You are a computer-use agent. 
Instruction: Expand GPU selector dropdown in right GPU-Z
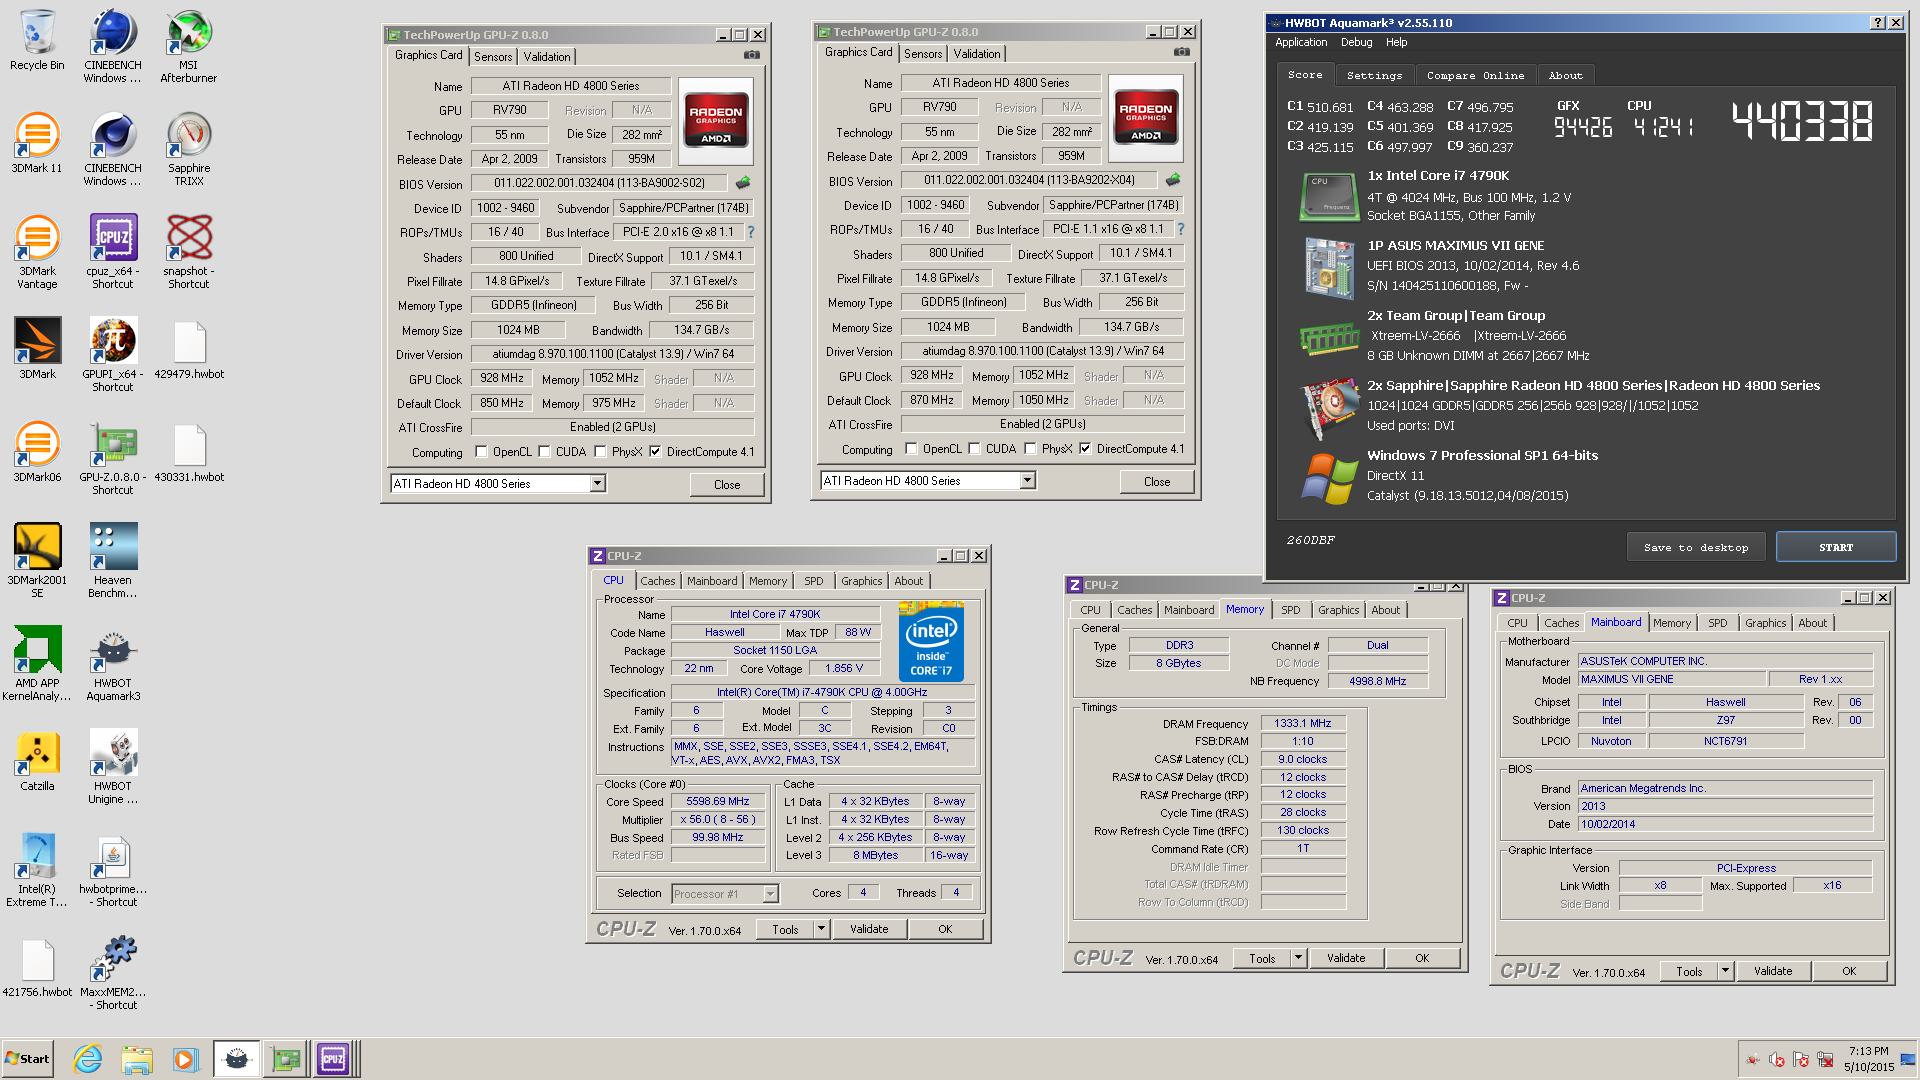(x=1027, y=481)
